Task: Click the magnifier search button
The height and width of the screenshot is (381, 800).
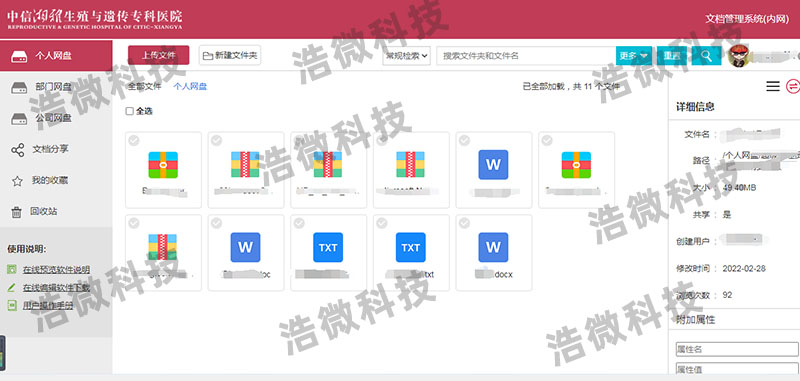Action: click(706, 56)
